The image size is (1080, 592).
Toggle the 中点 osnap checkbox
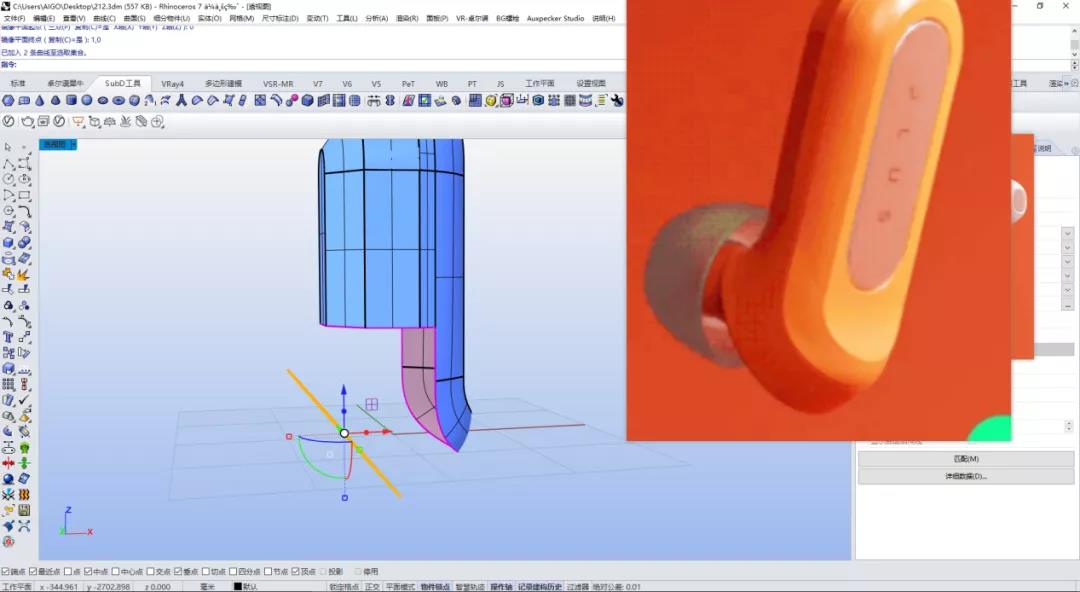(88, 571)
